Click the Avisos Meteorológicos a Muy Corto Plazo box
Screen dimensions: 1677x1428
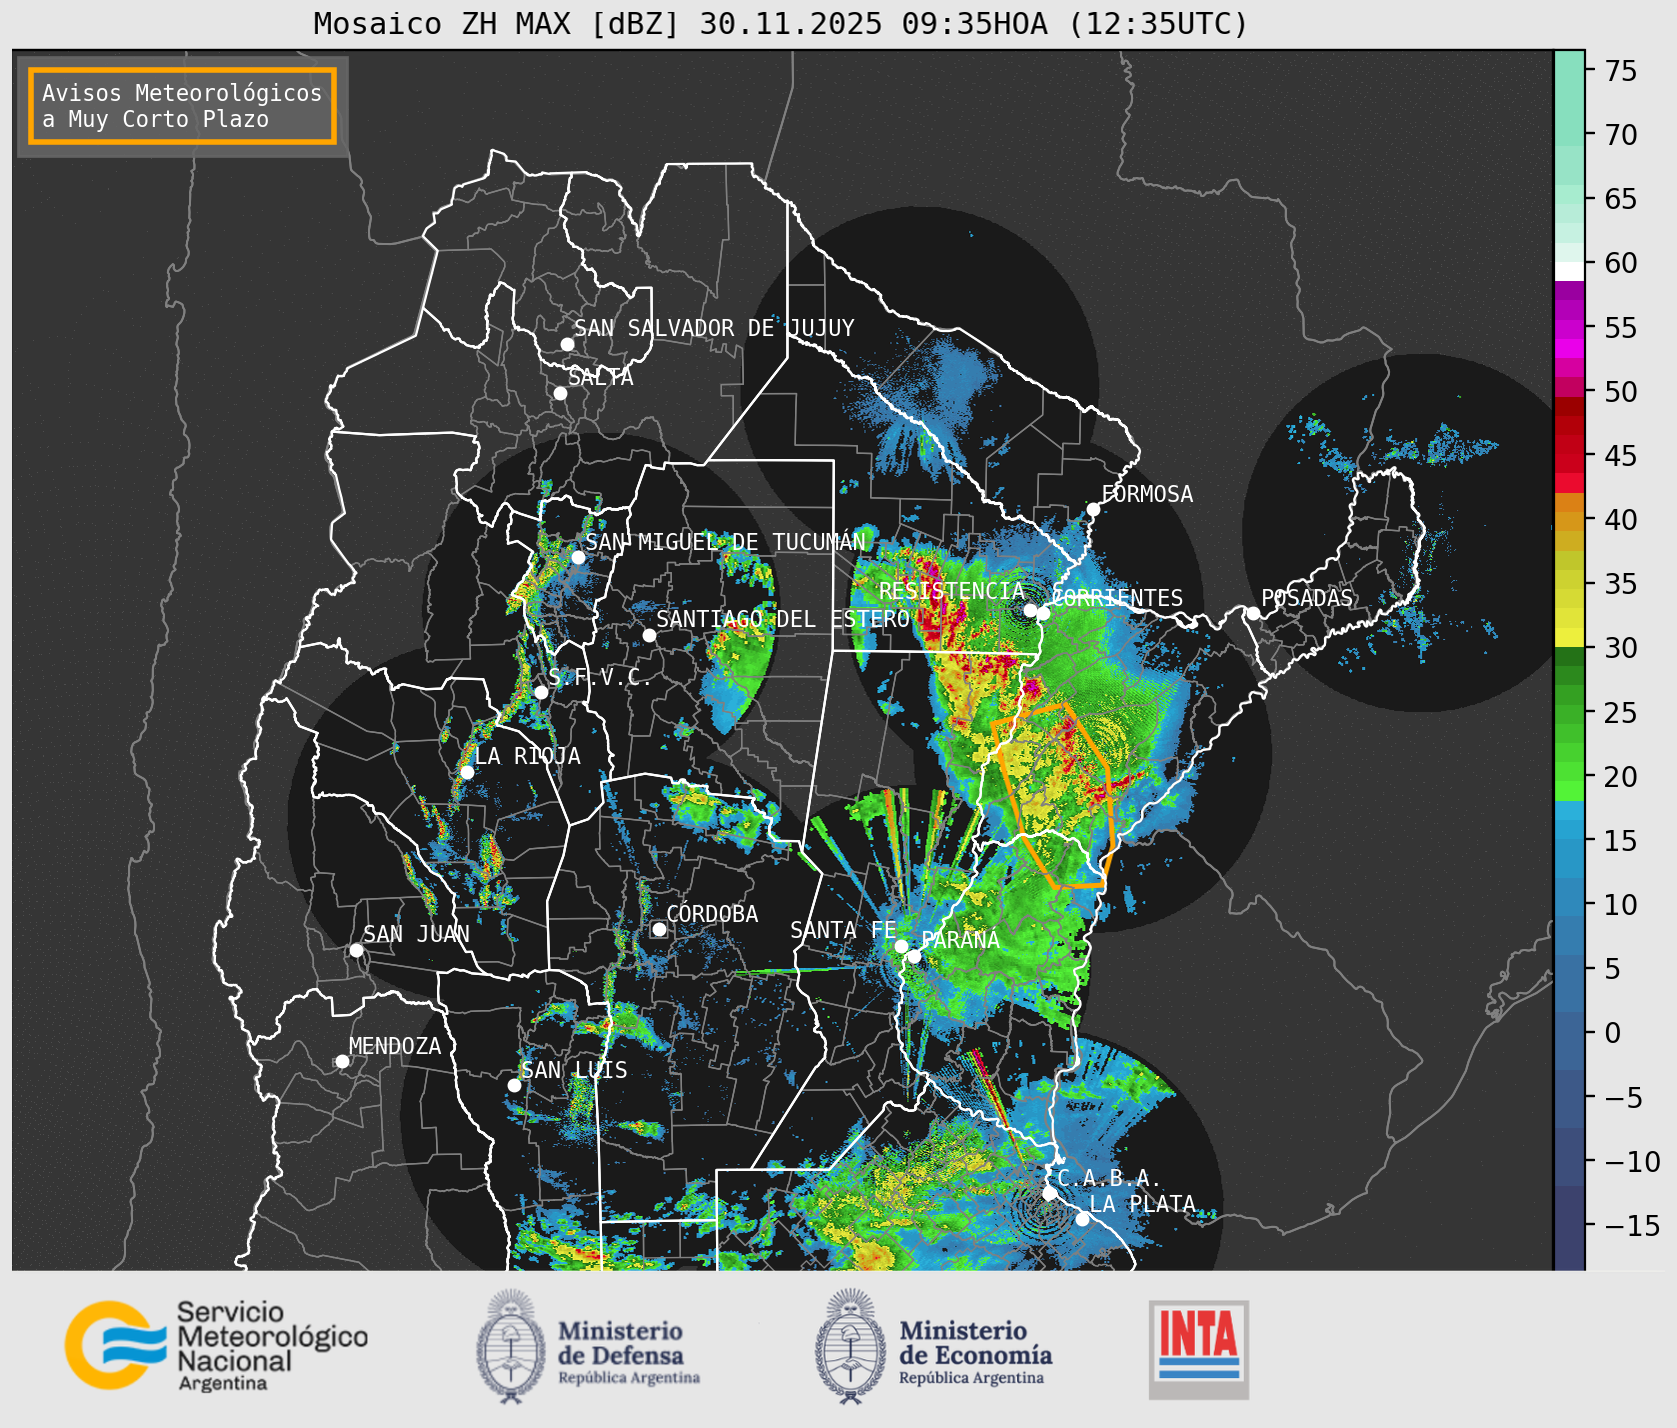[182, 106]
